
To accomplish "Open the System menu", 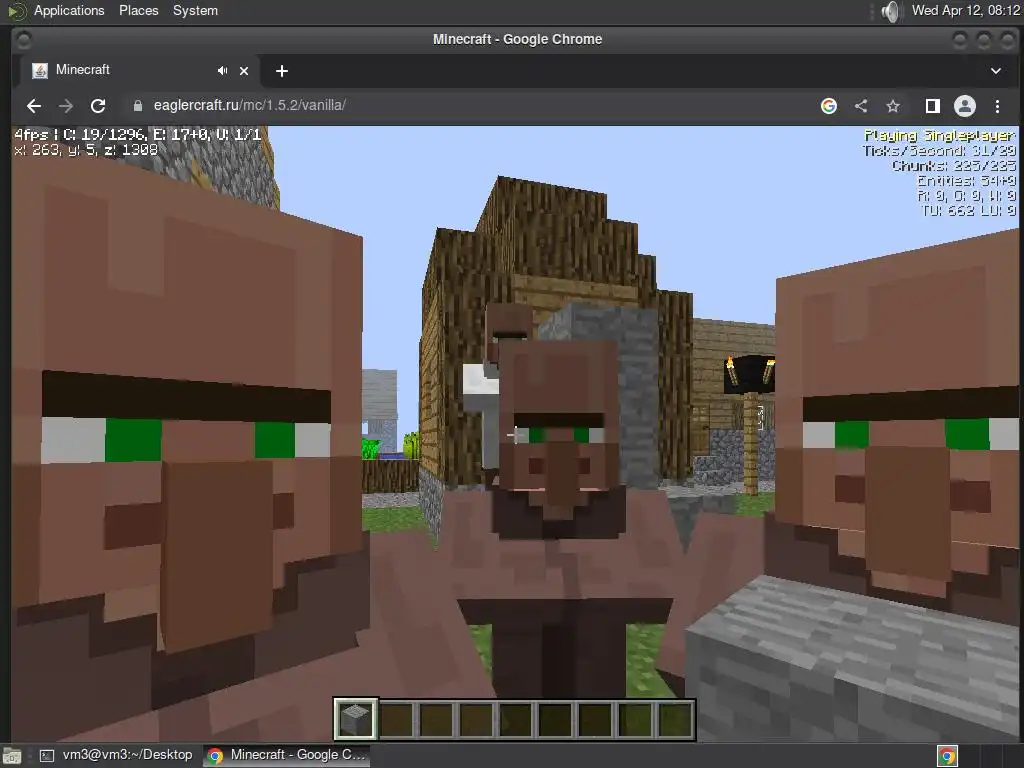I will pos(195,10).
